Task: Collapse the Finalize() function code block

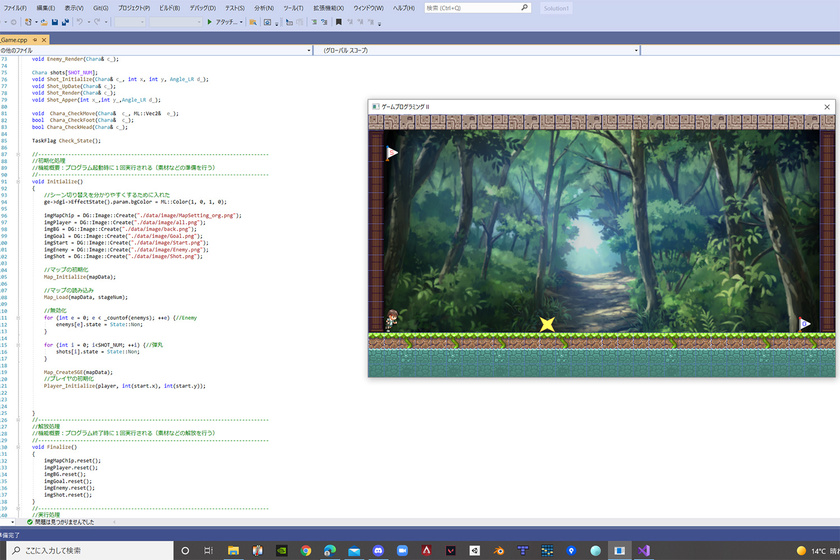Action: click(20, 446)
